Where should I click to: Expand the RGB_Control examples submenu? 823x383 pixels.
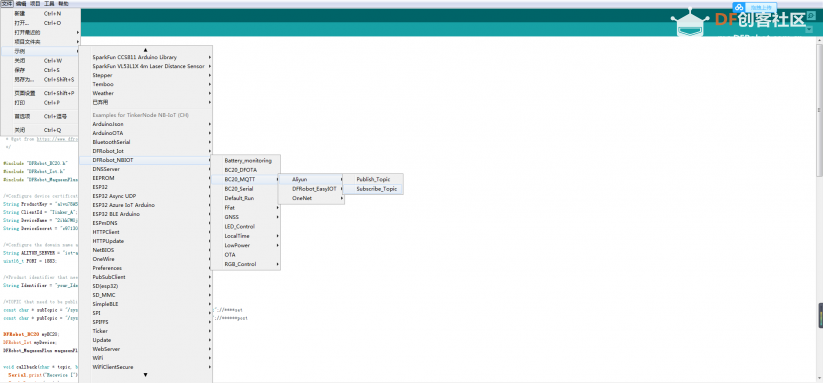pyautogui.click(x=246, y=264)
